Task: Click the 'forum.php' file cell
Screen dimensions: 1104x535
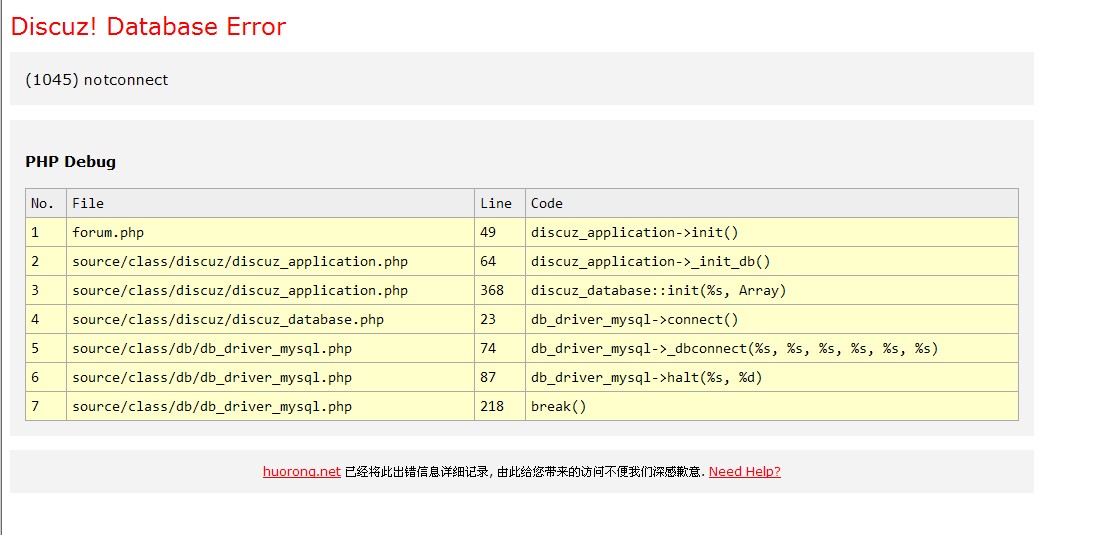Action: coord(270,232)
